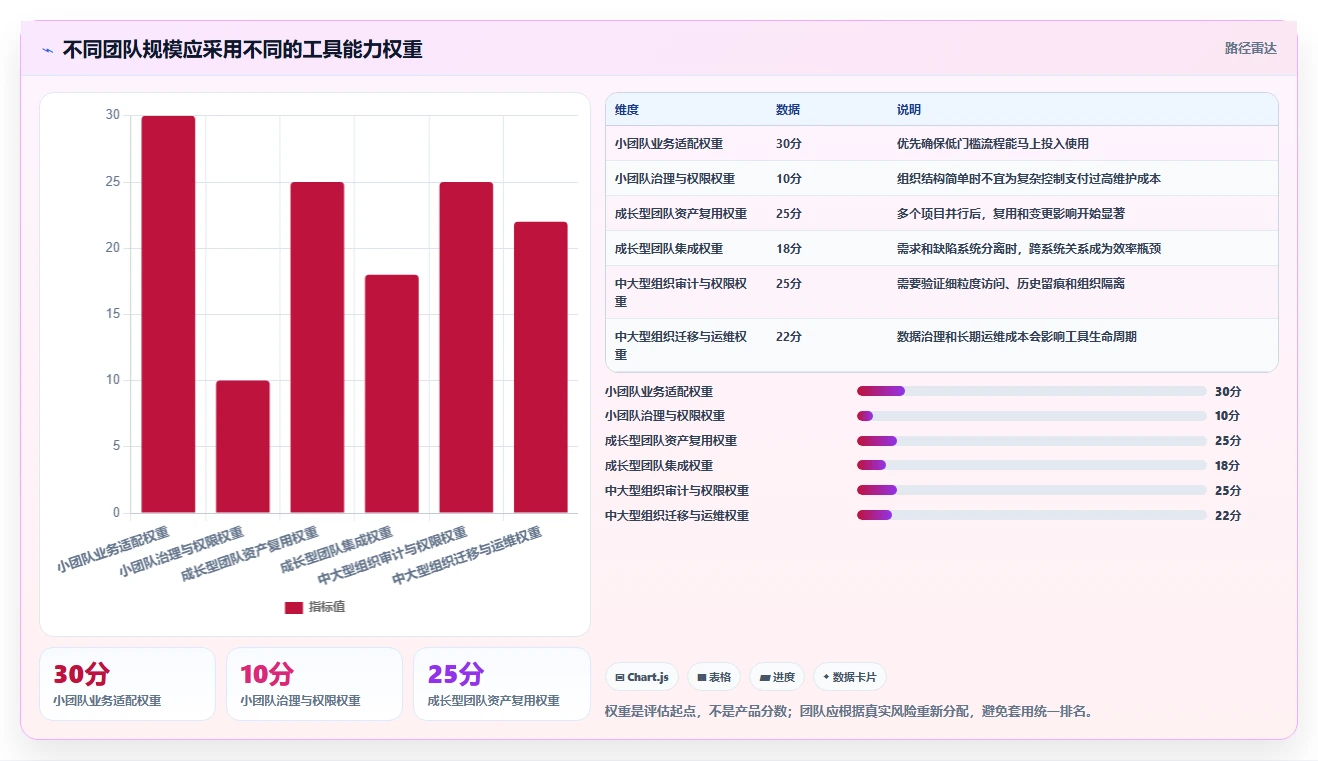Click the 中大型组织迁移与运维权重 chart bar
The image size is (1318, 761).
tap(541, 367)
